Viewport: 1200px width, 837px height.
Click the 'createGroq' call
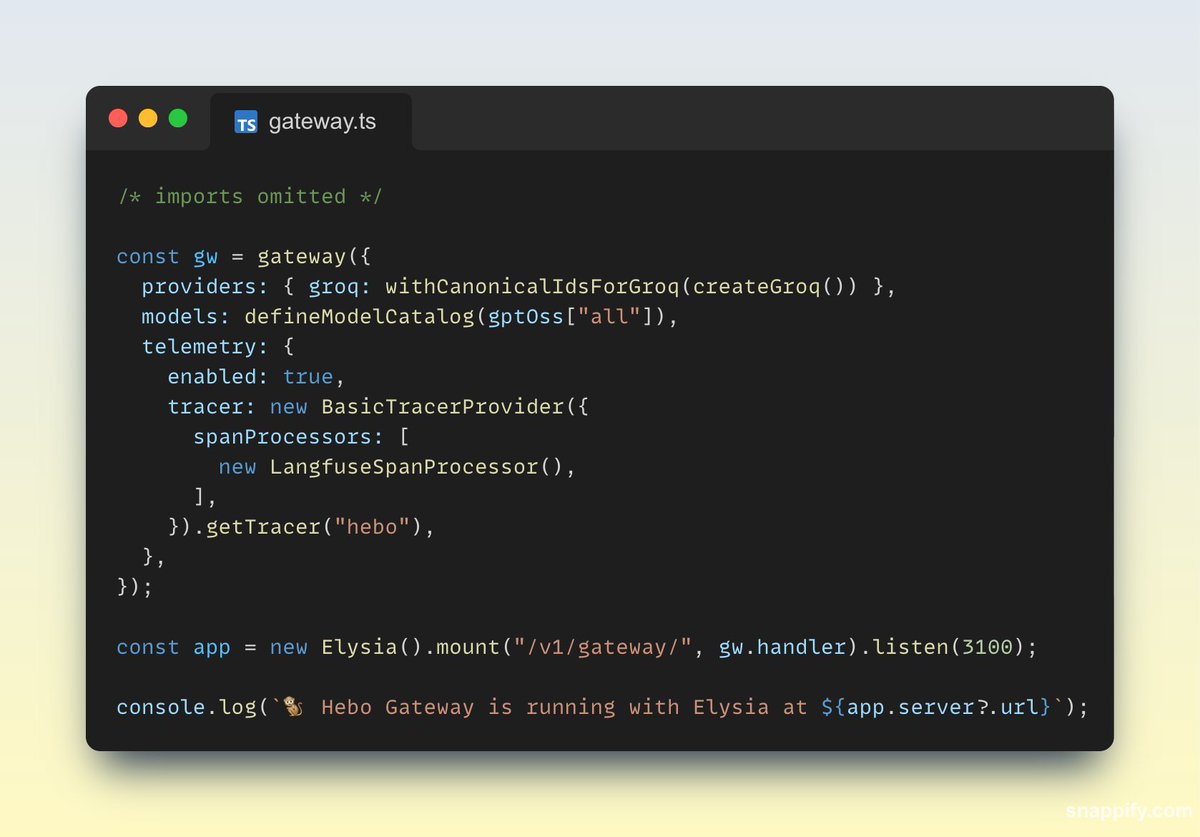click(757, 286)
